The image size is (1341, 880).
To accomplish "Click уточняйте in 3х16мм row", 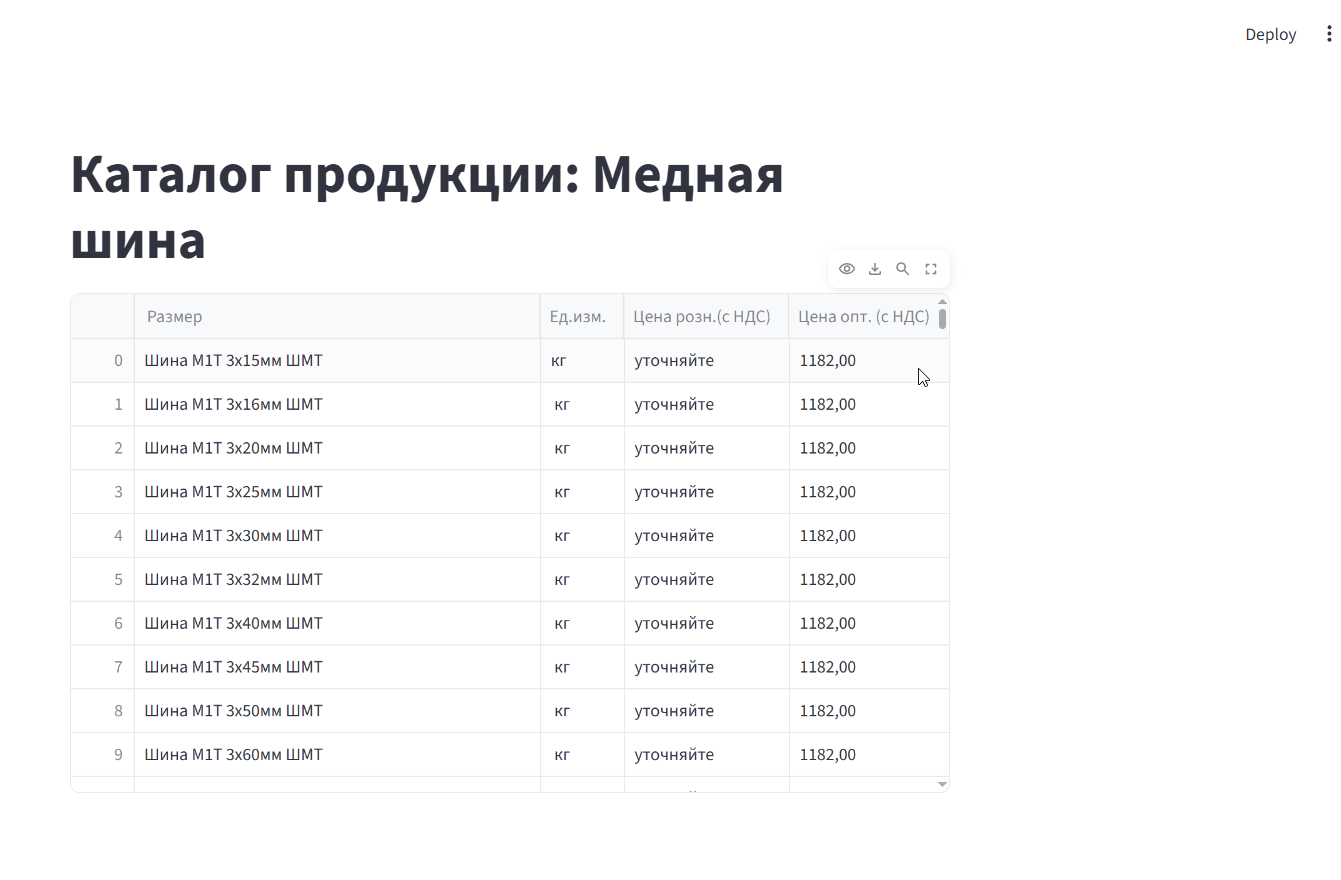I will point(706,405).
